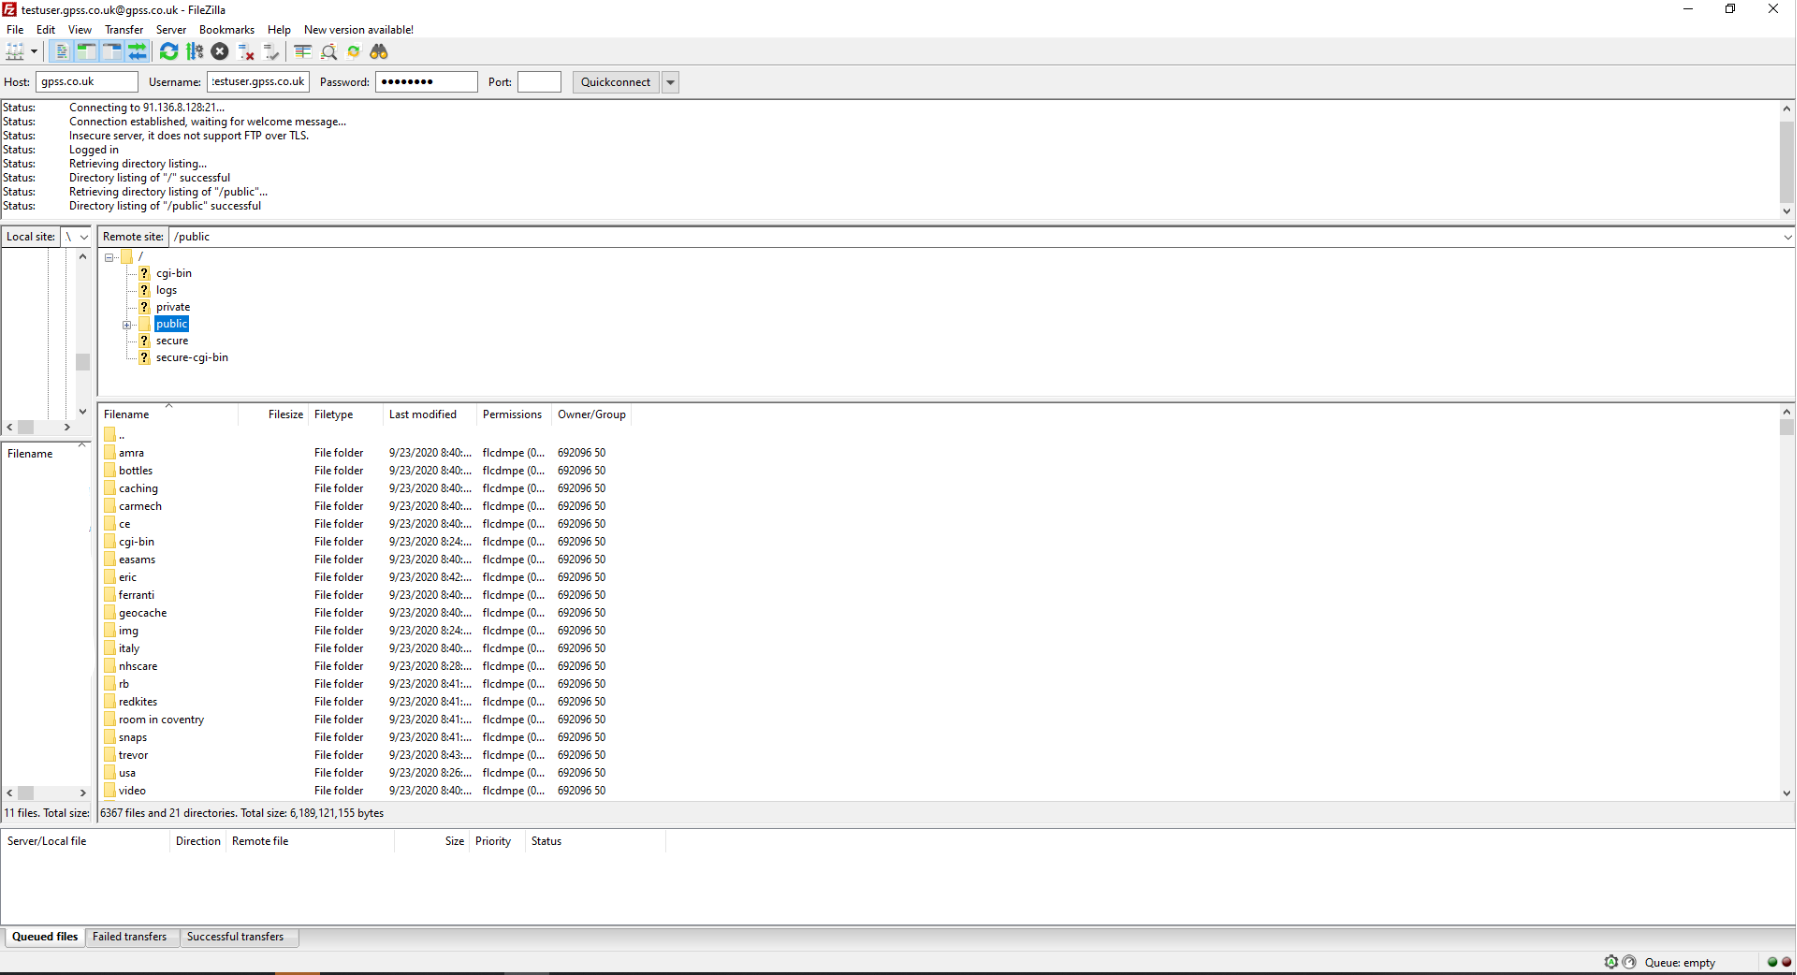This screenshot has width=1797, height=975.
Task: Open the Remote site path dropdown
Action: click(x=1787, y=237)
